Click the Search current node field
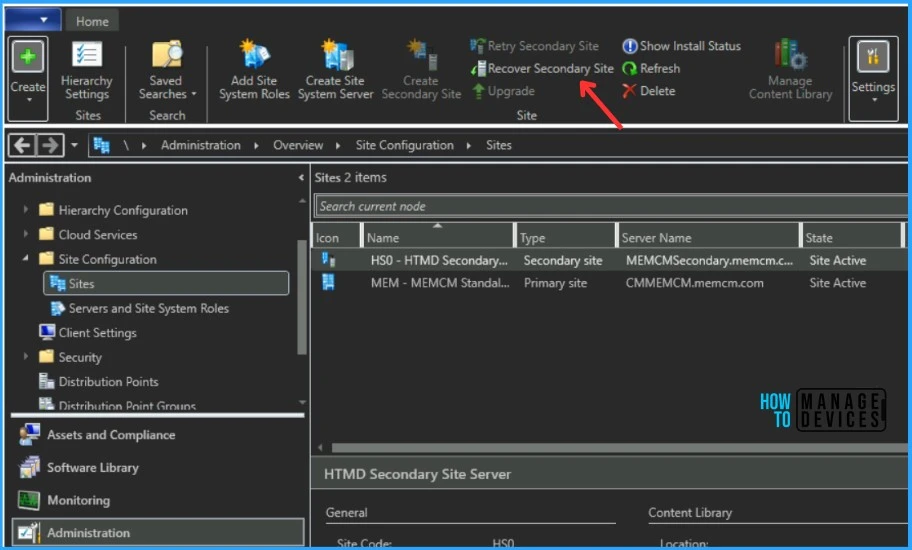 point(611,206)
